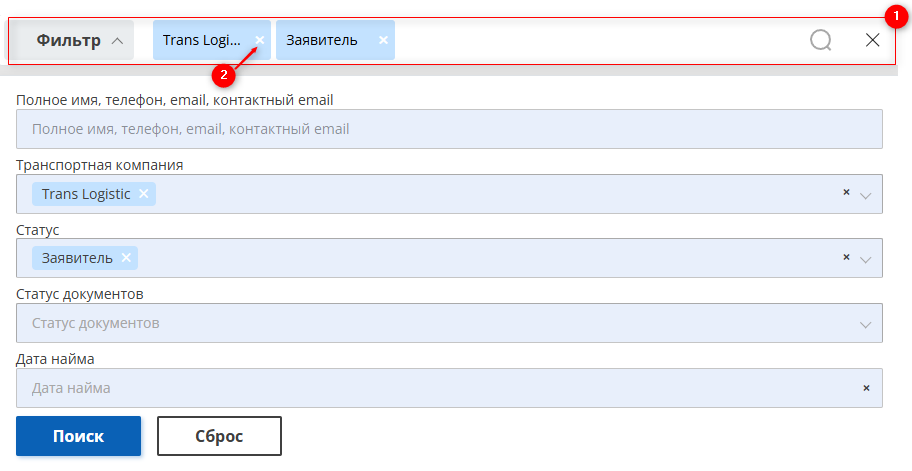This screenshot has width=912, height=471.
Task: Open the Статус документов dropdown
Action: [449, 323]
